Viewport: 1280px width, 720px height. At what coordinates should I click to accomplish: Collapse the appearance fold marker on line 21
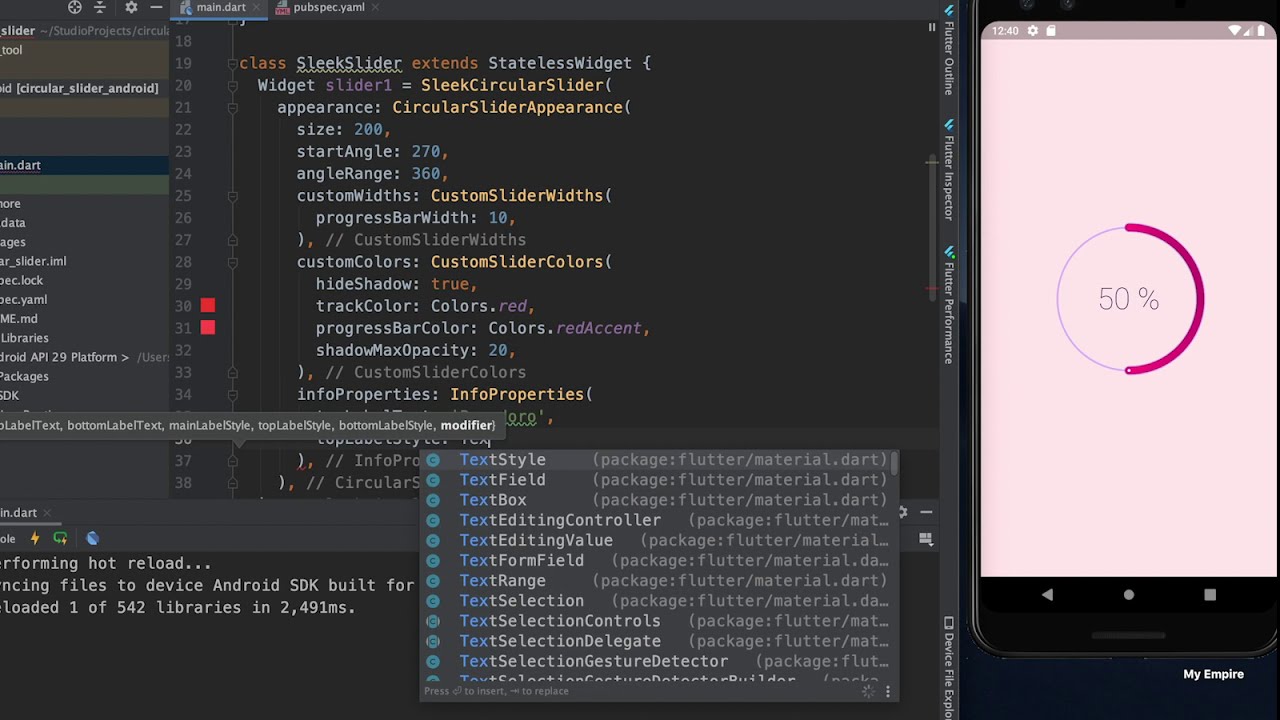(232, 107)
